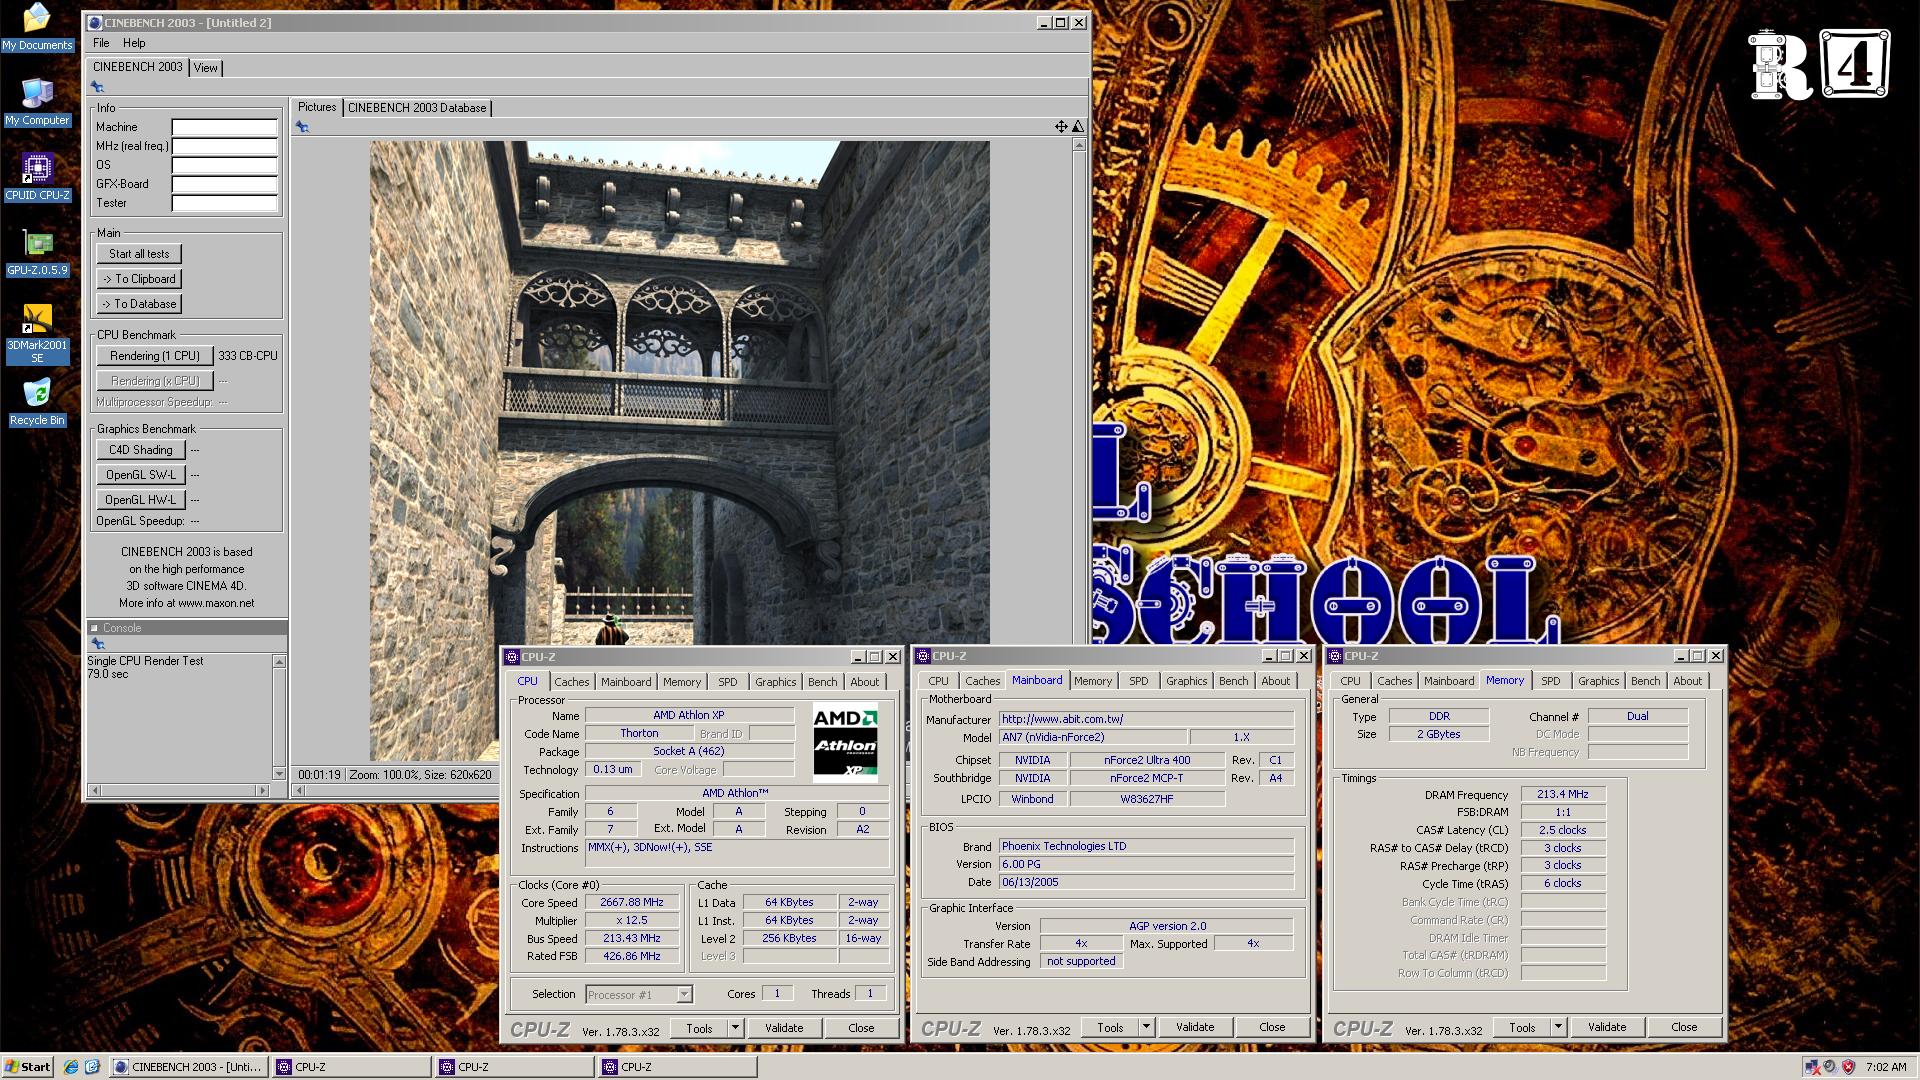Open the File menu in CINEBENCH

point(101,43)
